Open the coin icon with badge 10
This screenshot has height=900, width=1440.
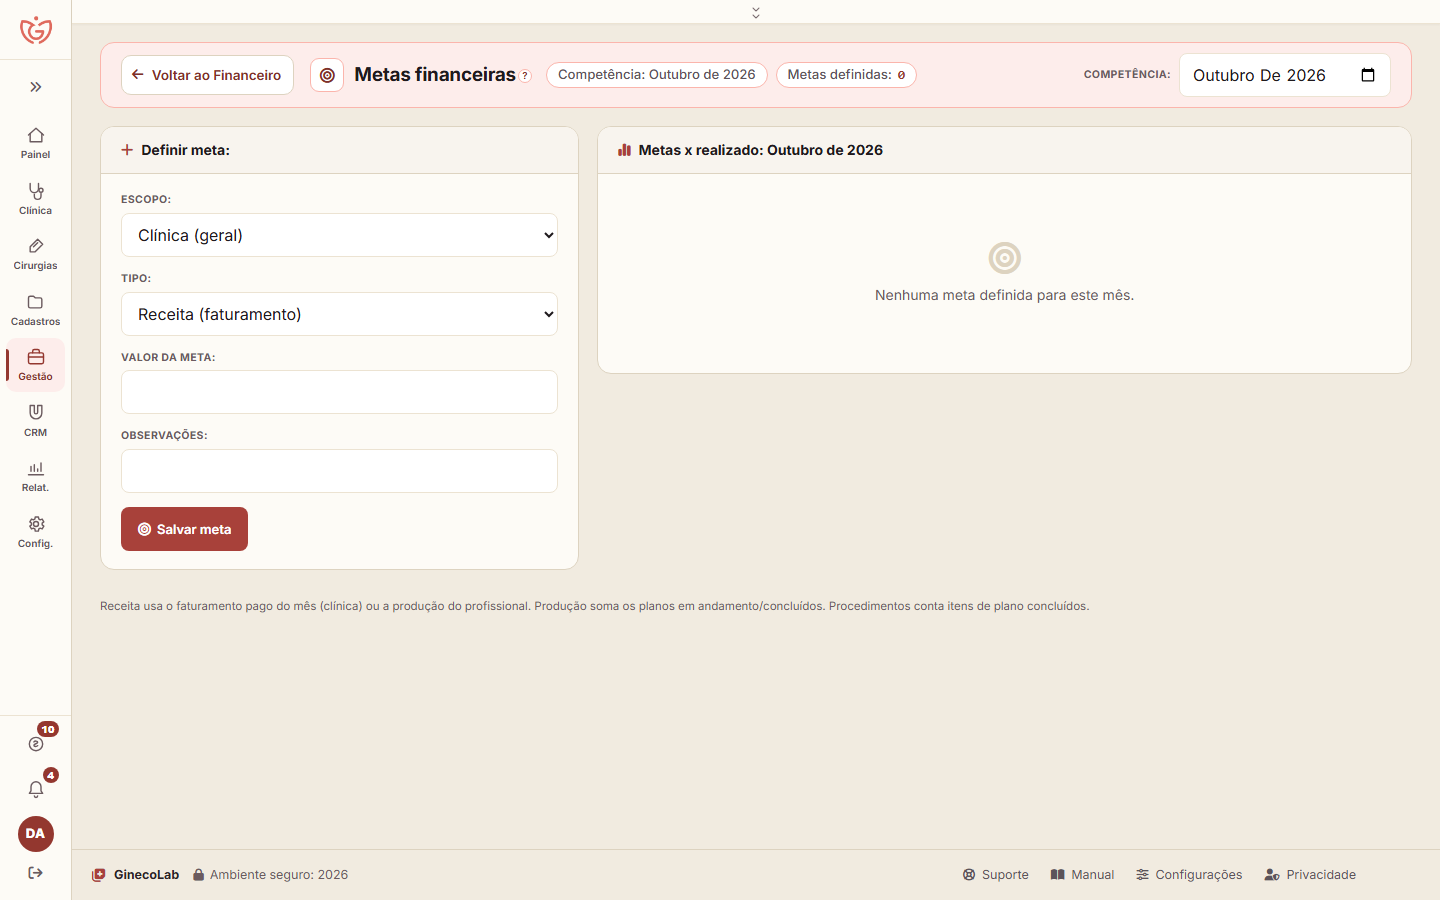click(x=36, y=743)
